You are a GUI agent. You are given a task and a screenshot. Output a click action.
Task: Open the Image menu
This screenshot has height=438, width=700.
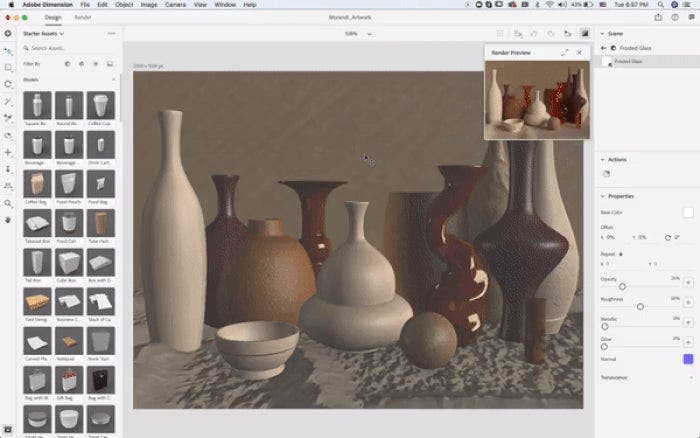(x=149, y=4)
